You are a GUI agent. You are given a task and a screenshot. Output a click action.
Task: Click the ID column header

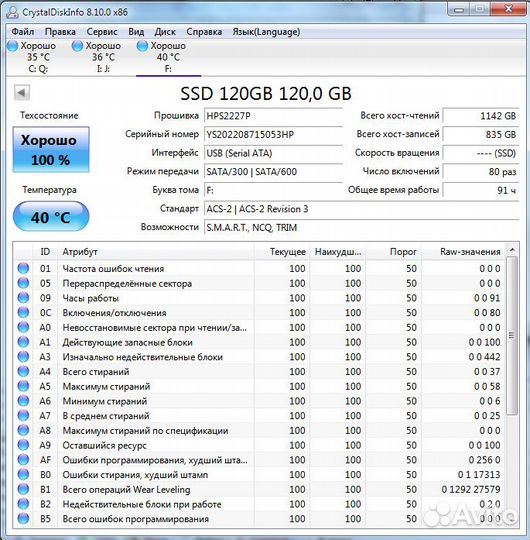tap(45, 252)
